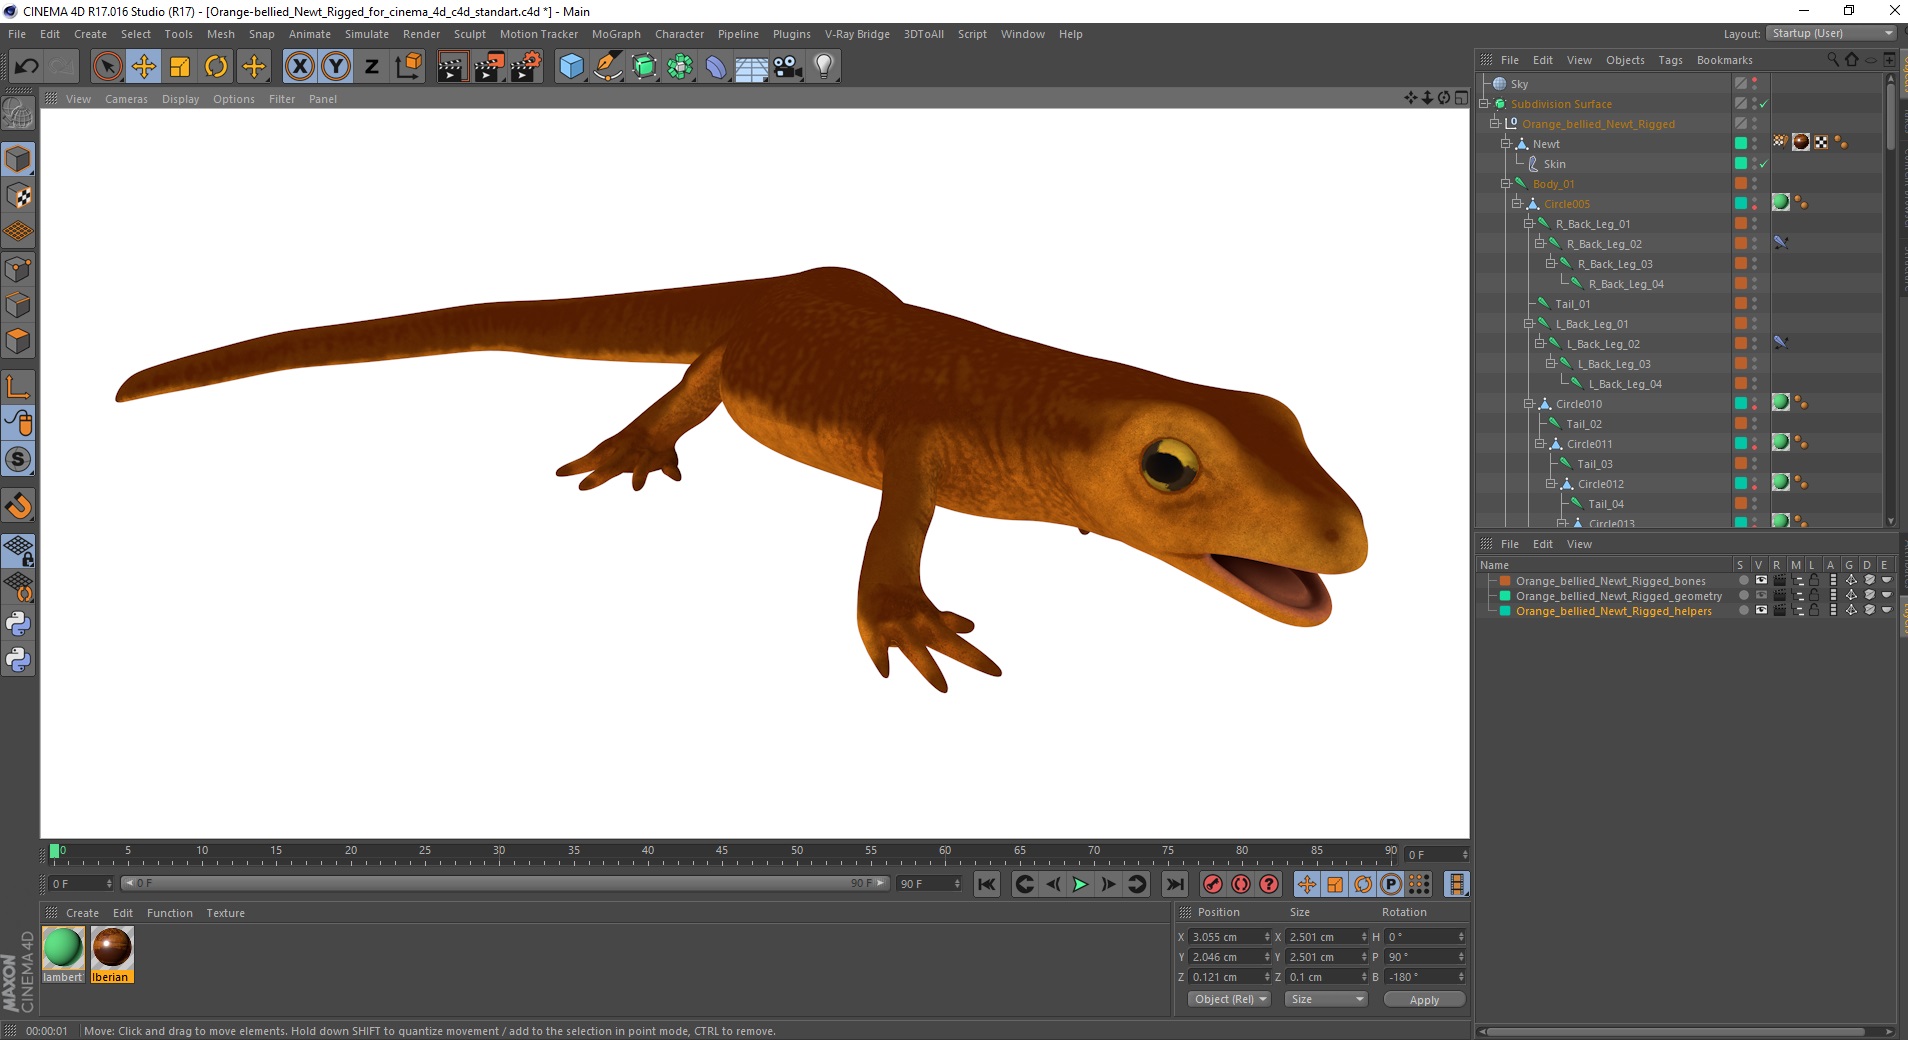
Task: Toggle X axis lock
Action: pos(299,67)
